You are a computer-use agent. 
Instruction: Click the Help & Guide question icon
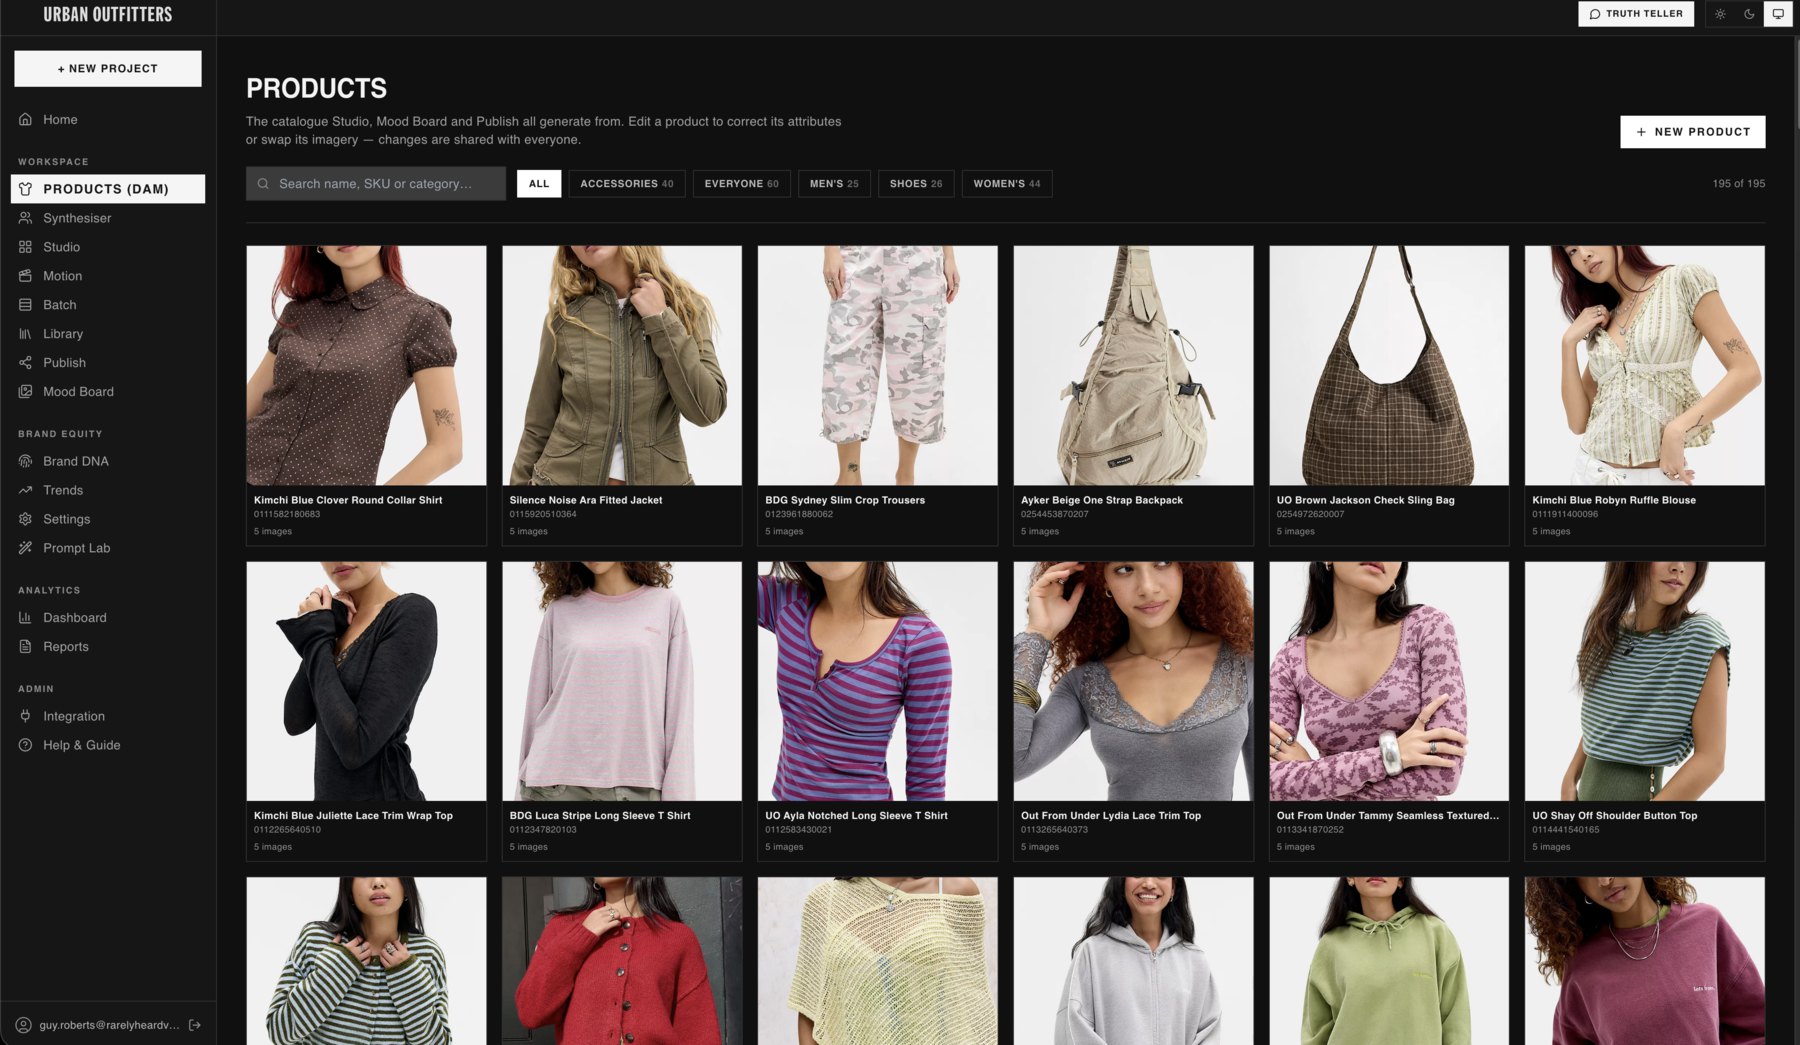(x=25, y=745)
